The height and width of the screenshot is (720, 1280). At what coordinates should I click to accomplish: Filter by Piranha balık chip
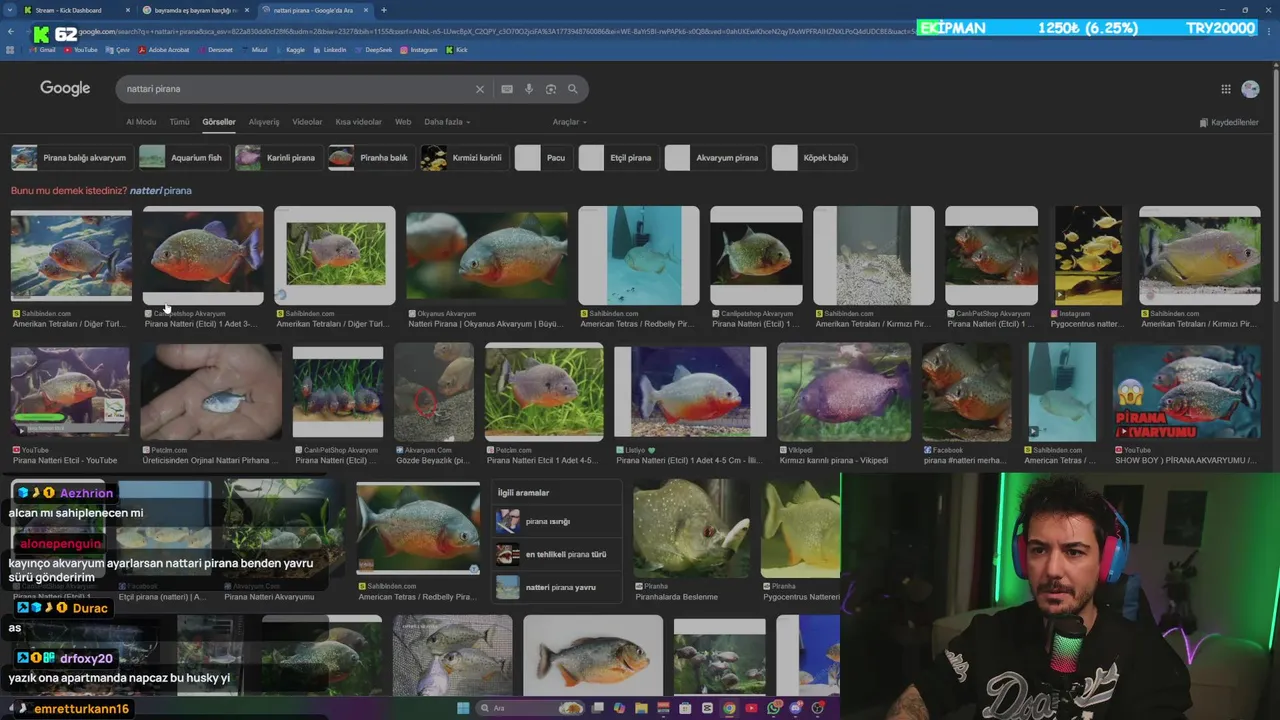click(370, 158)
